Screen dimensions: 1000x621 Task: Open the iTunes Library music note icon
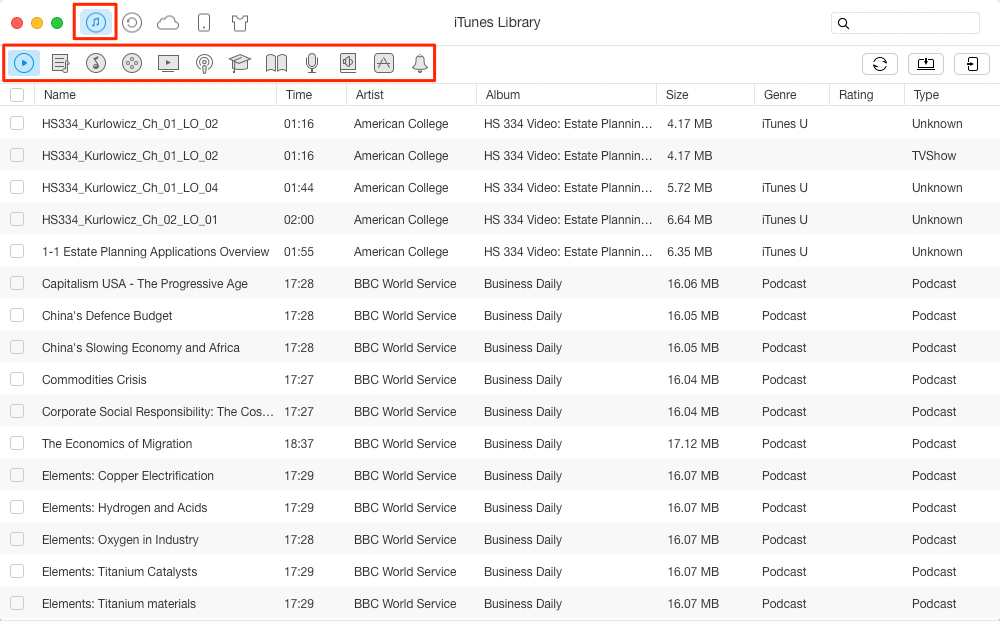click(x=96, y=23)
